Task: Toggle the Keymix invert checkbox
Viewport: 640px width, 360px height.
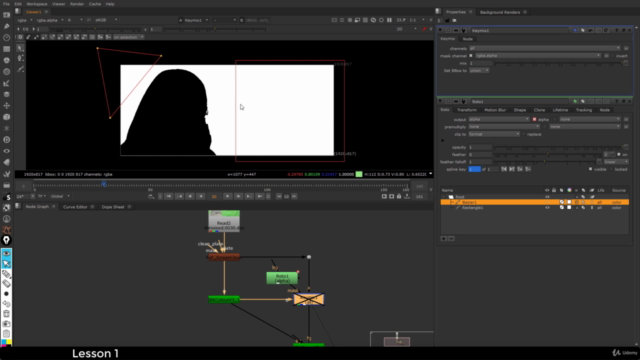Action: coord(613,56)
